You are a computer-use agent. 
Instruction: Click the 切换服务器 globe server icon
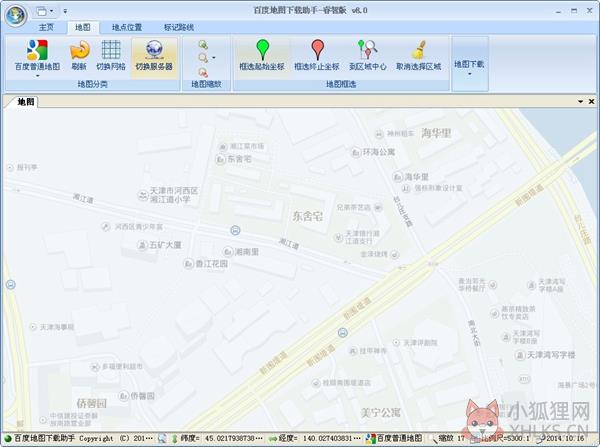pos(154,50)
